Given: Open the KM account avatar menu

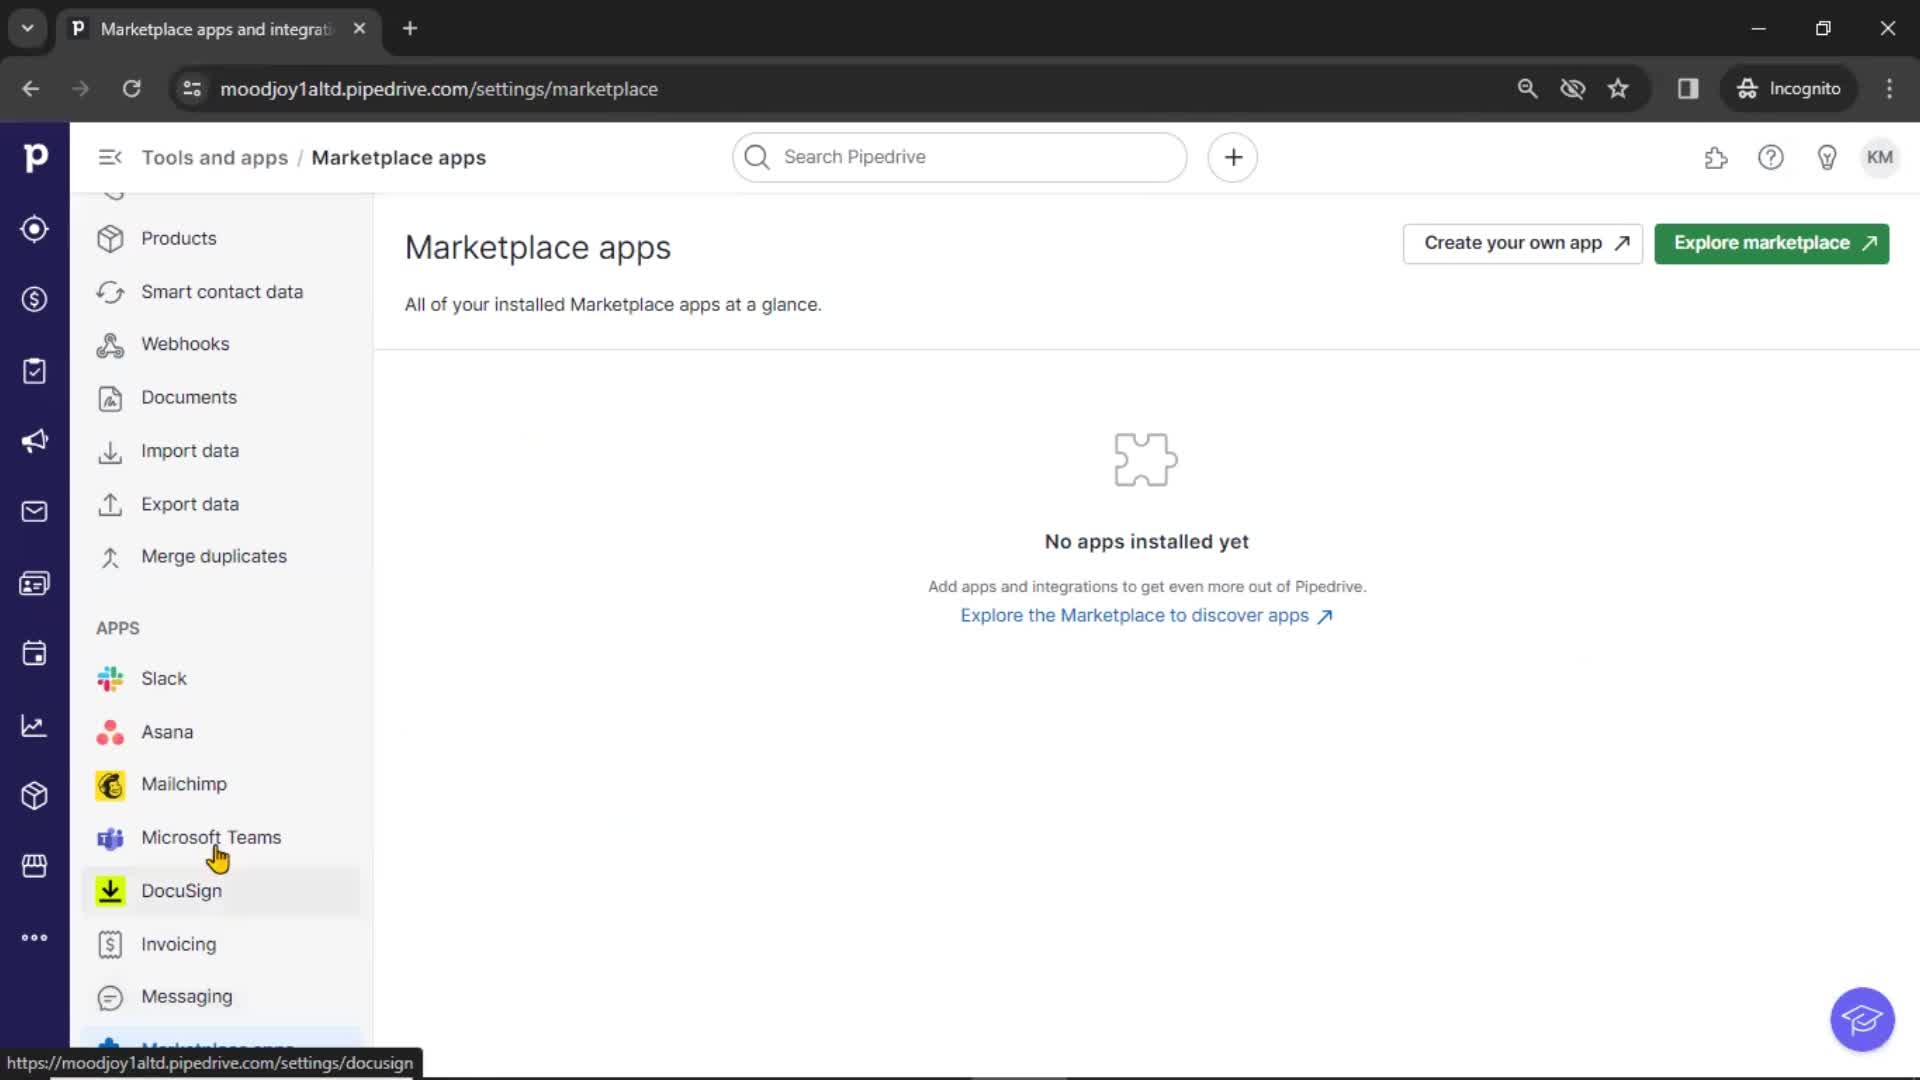Looking at the screenshot, I should tap(1880, 157).
